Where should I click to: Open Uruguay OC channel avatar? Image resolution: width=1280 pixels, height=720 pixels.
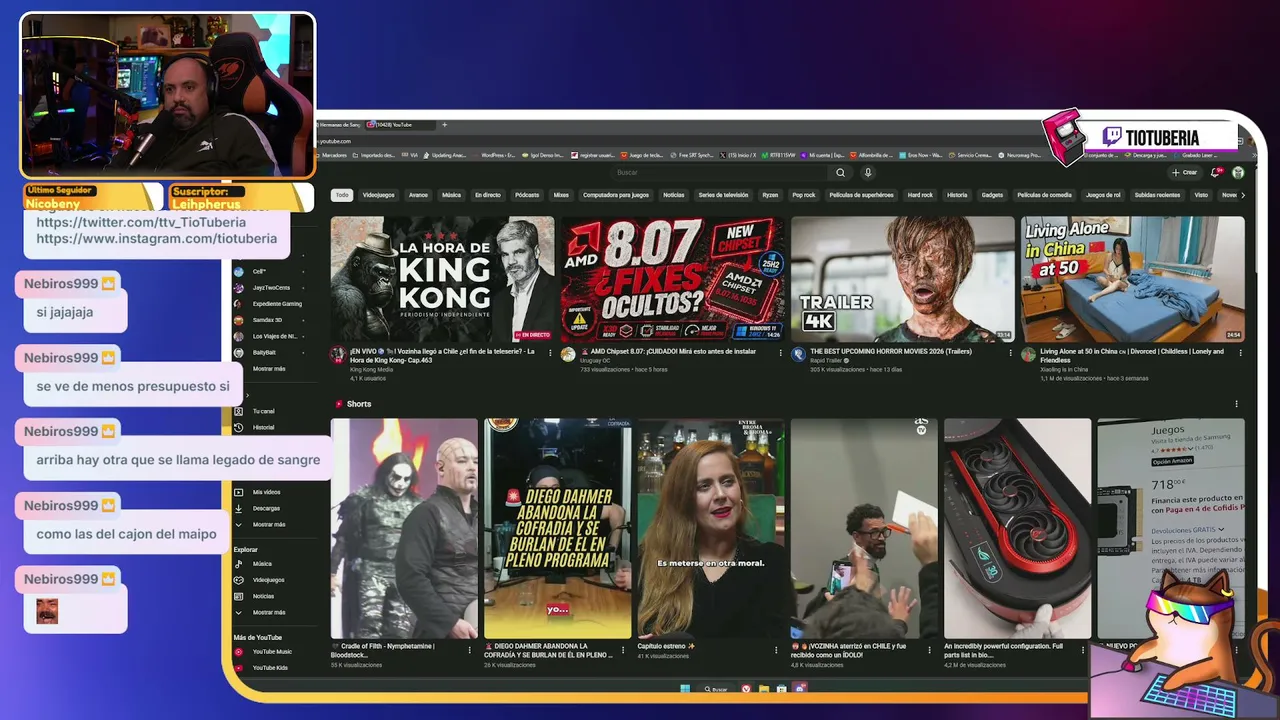point(568,354)
